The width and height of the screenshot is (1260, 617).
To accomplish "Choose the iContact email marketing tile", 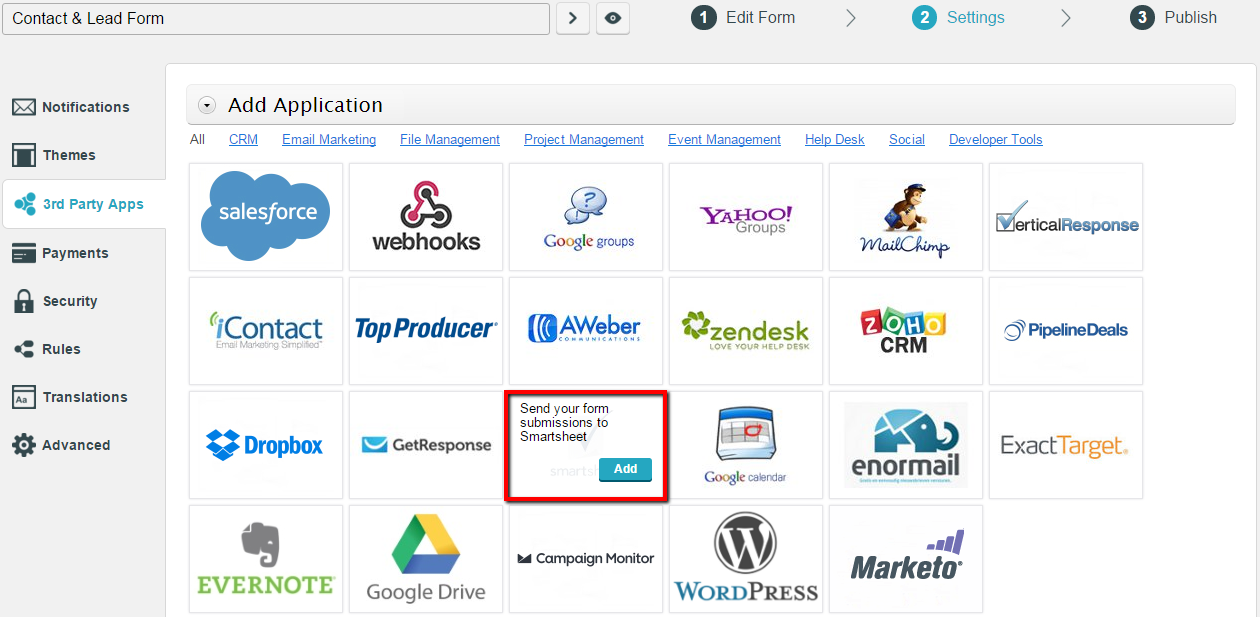I will [266, 331].
